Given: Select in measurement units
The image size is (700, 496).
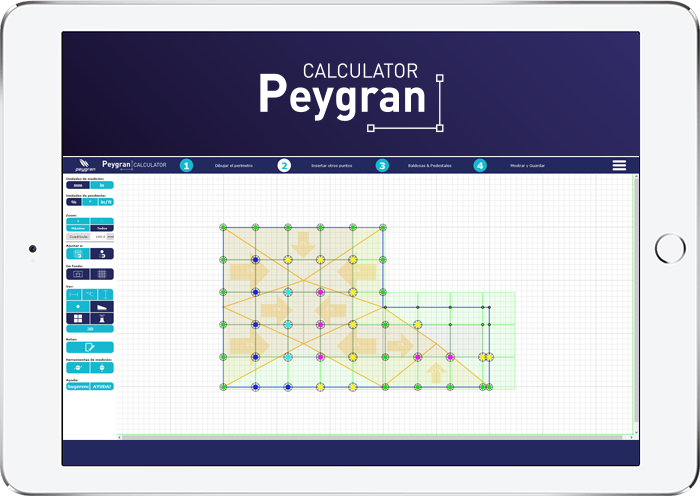Looking at the screenshot, I should [x=102, y=185].
